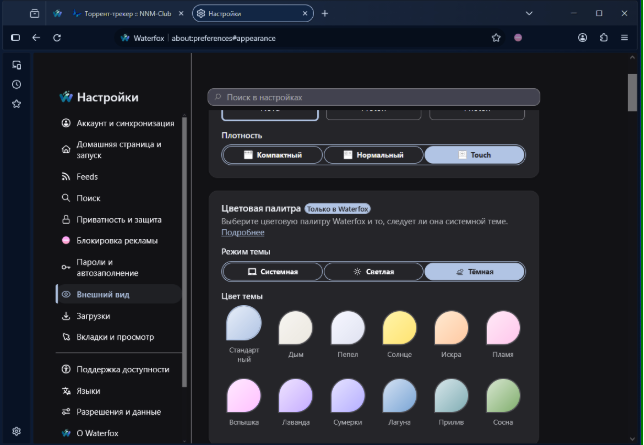Click the Поиск в настройках search field
Image resolution: width=644 pixels, height=445 pixels.
(x=373, y=97)
